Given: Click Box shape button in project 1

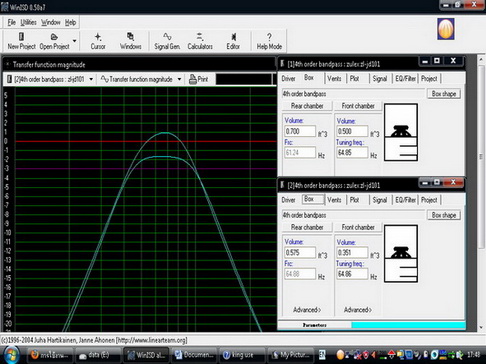Looking at the screenshot, I should (444, 94).
